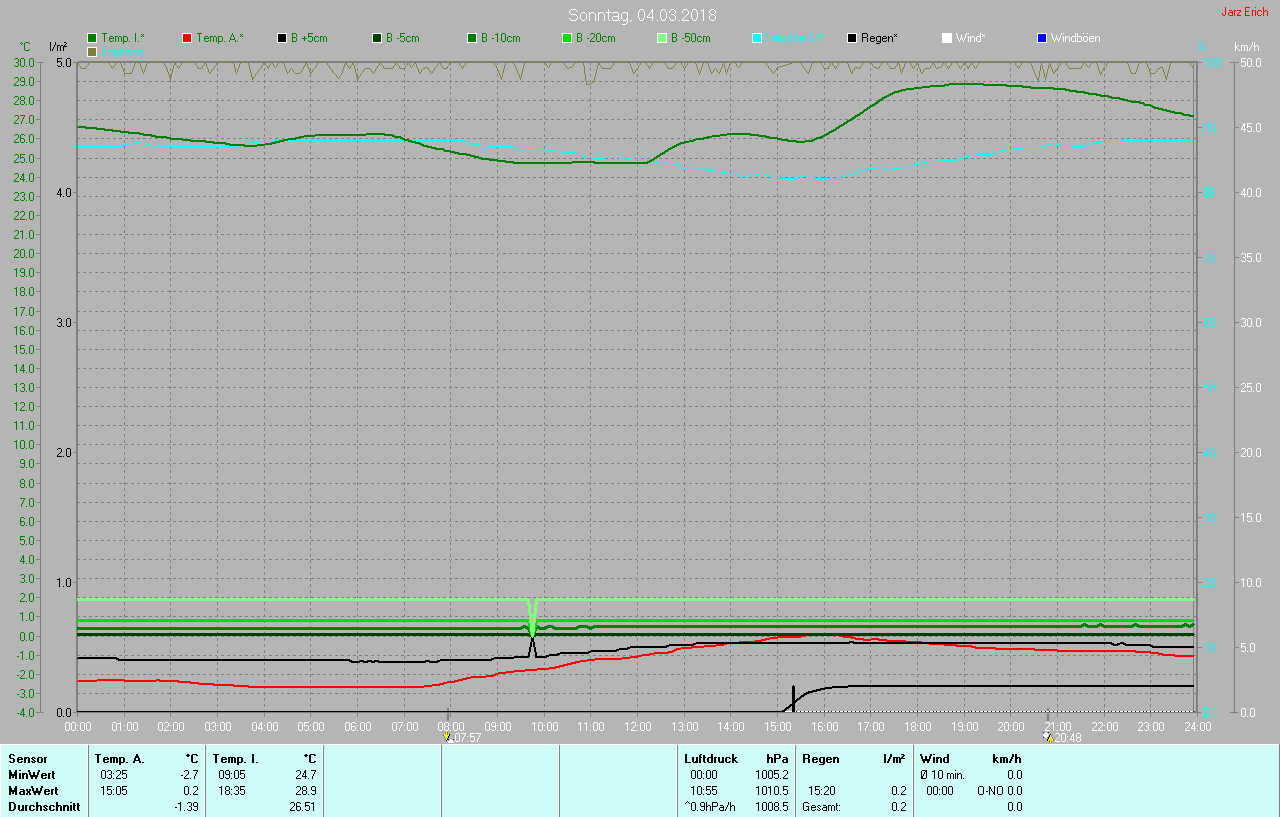Click the MaxWert row label
Viewport: 1280px width, 817px height.
pyautogui.click(x=31, y=791)
